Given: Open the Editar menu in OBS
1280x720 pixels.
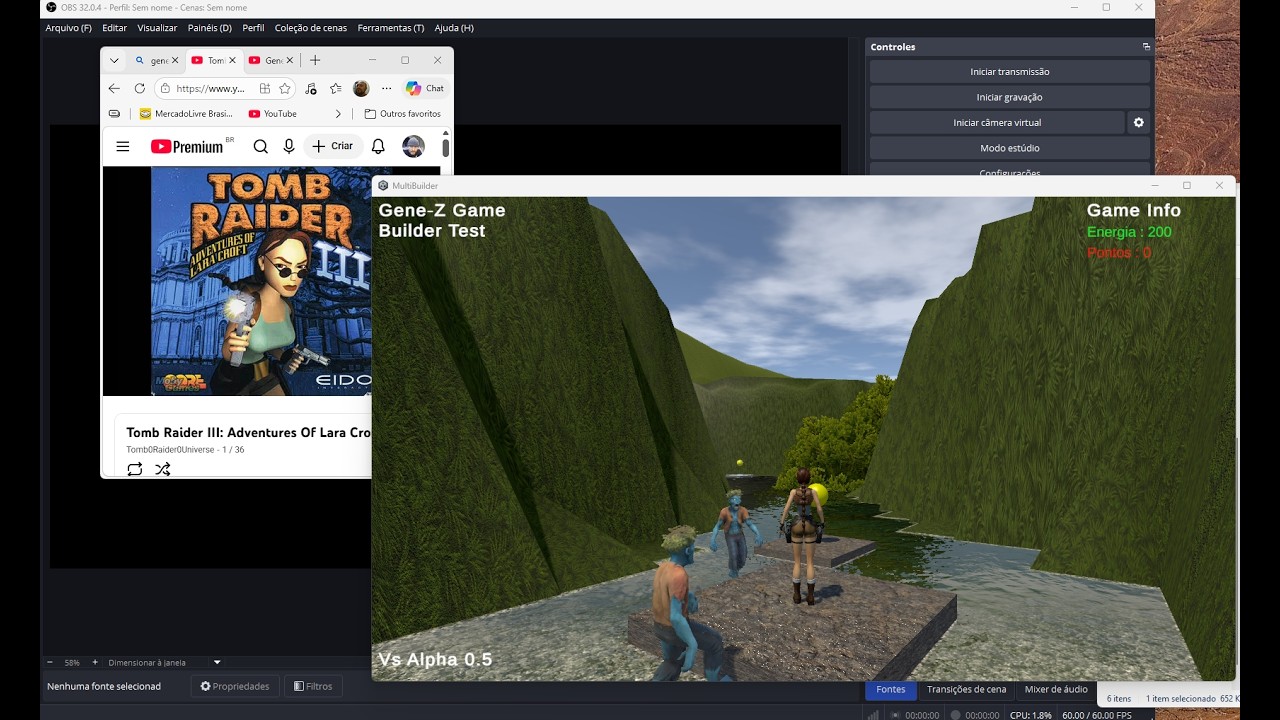Looking at the screenshot, I should [114, 28].
